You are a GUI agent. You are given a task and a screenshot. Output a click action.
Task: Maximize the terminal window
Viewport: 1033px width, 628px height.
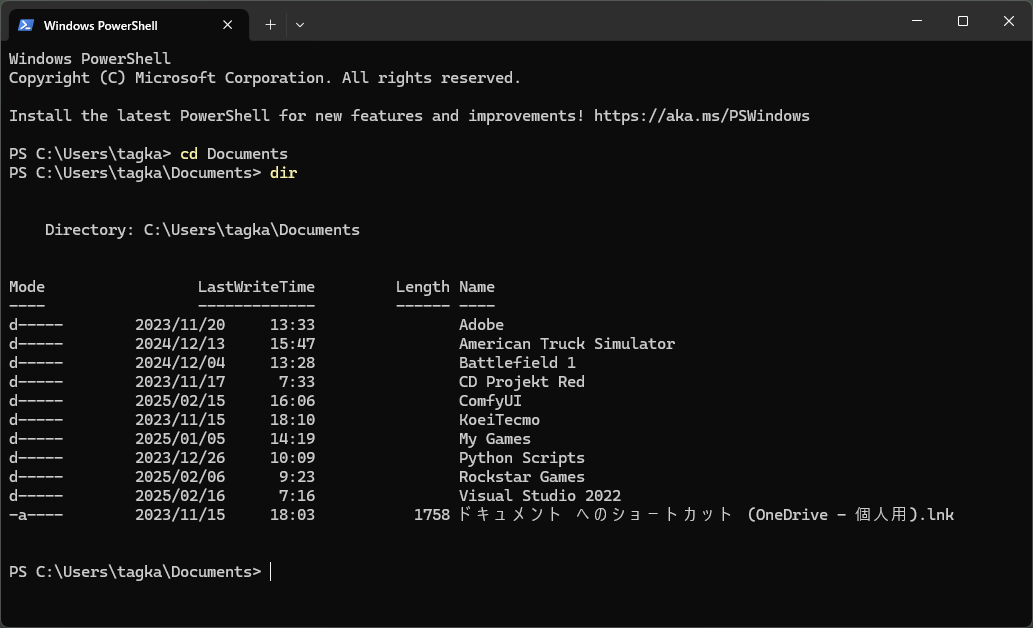pyautogui.click(x=963, y=21)
